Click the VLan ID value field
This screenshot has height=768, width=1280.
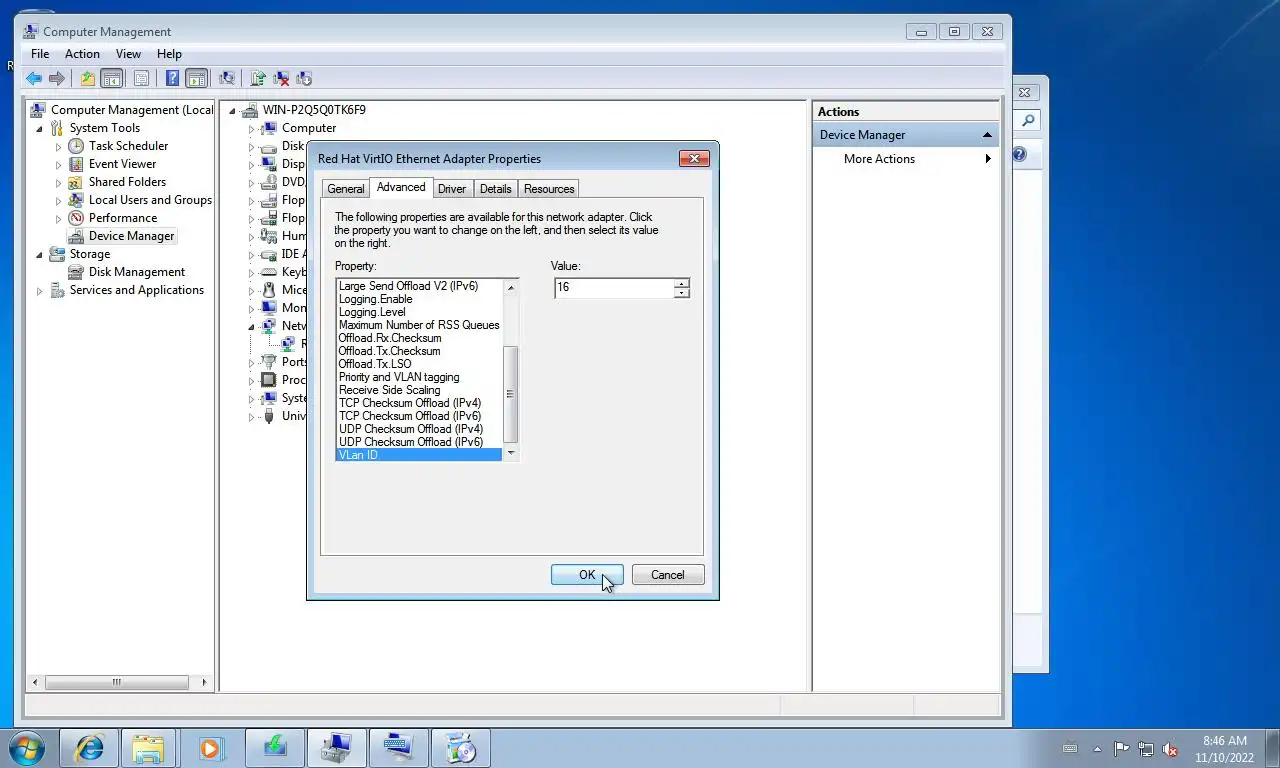point(614,287)
